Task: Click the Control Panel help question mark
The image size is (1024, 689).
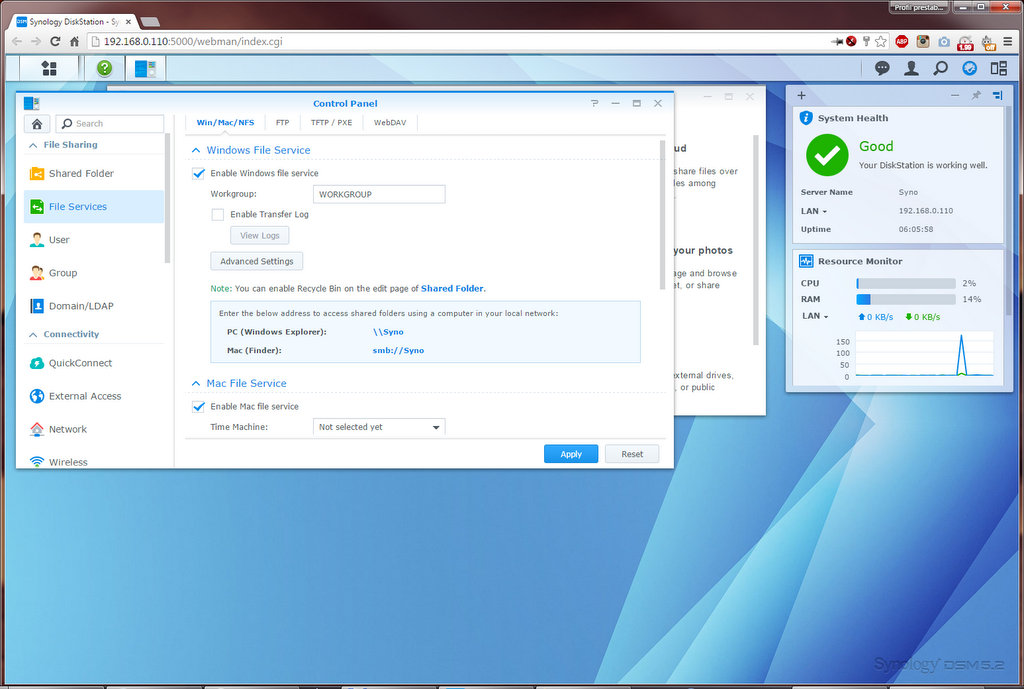Action: (594, 103)
